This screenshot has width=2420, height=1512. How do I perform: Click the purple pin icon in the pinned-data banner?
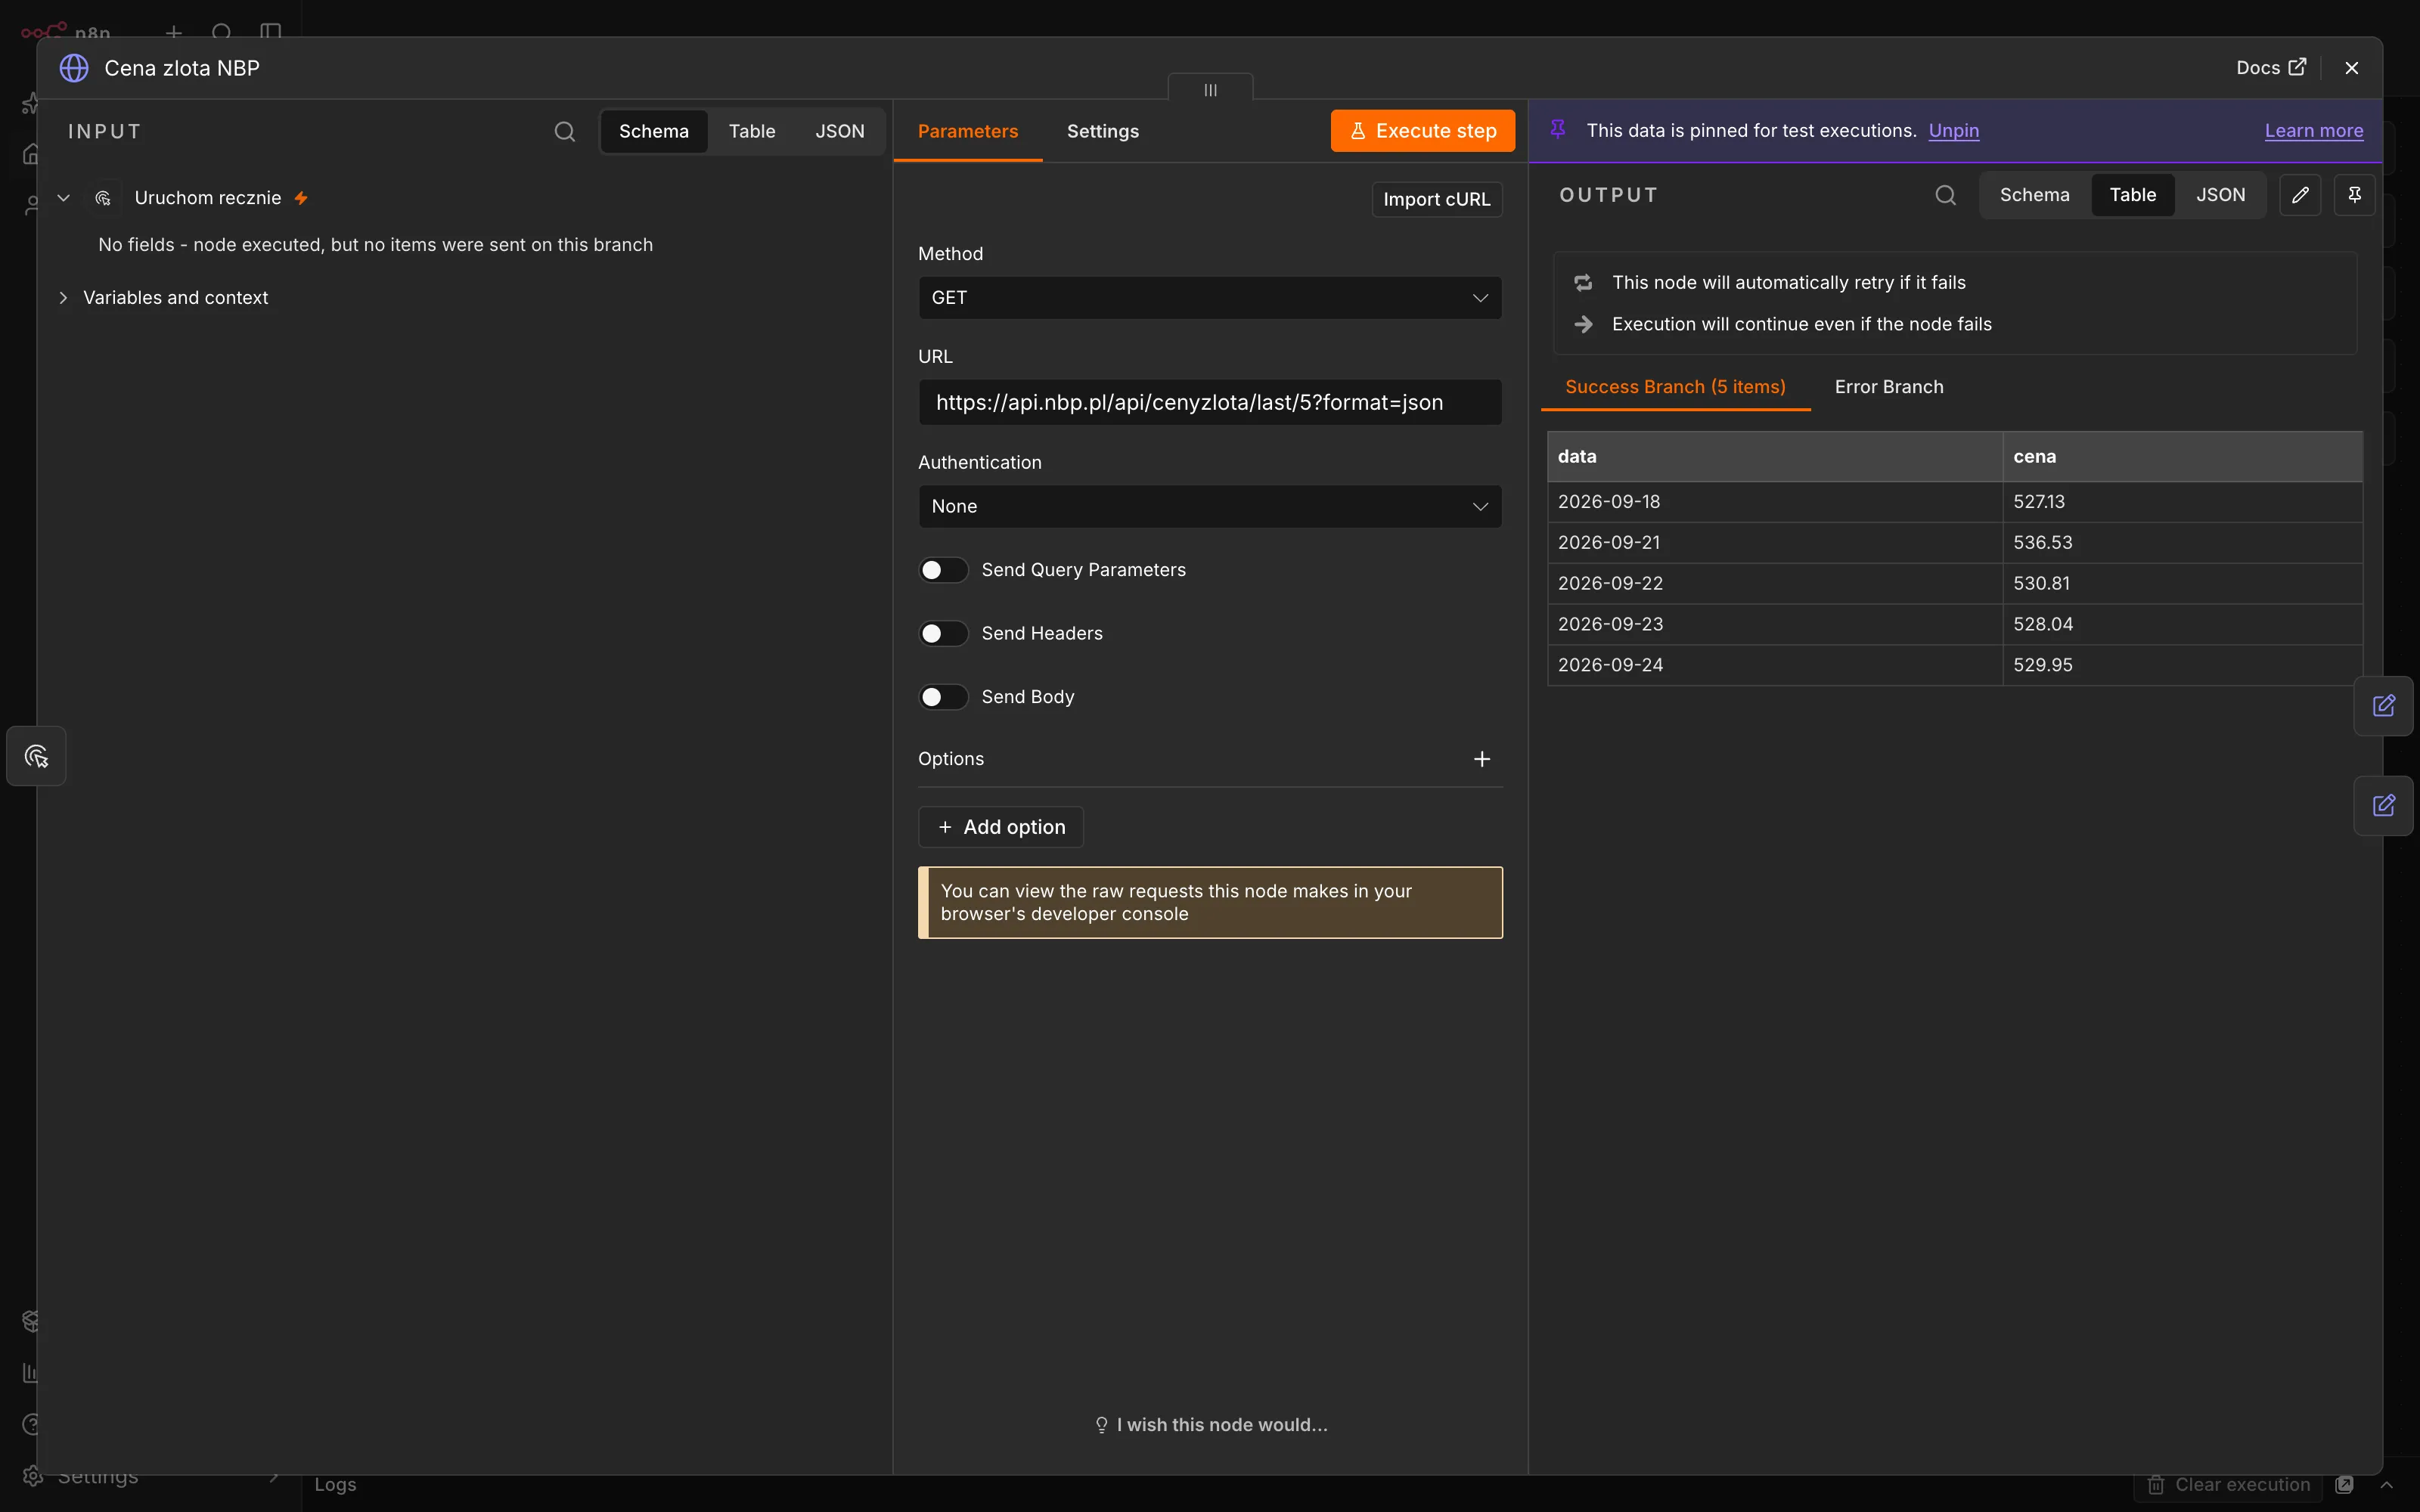click(x=1558, y=129)
